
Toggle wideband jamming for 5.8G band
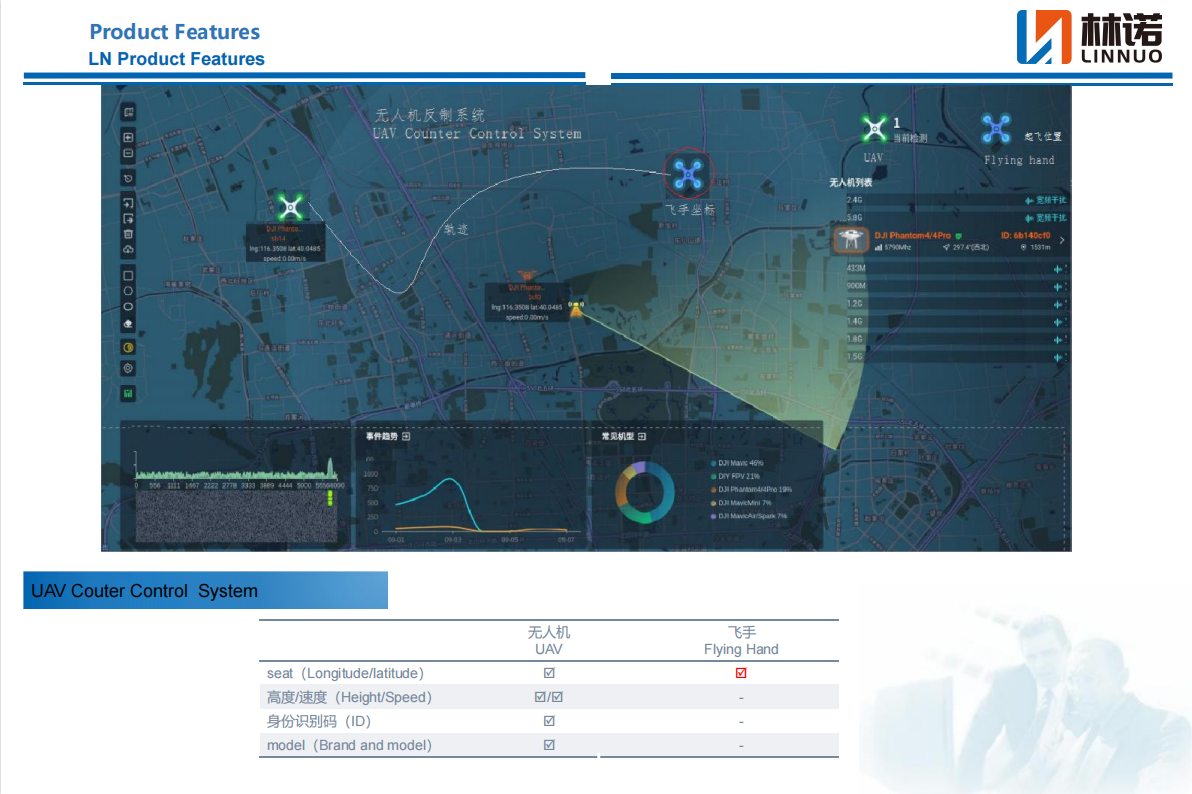point(1046,217)
